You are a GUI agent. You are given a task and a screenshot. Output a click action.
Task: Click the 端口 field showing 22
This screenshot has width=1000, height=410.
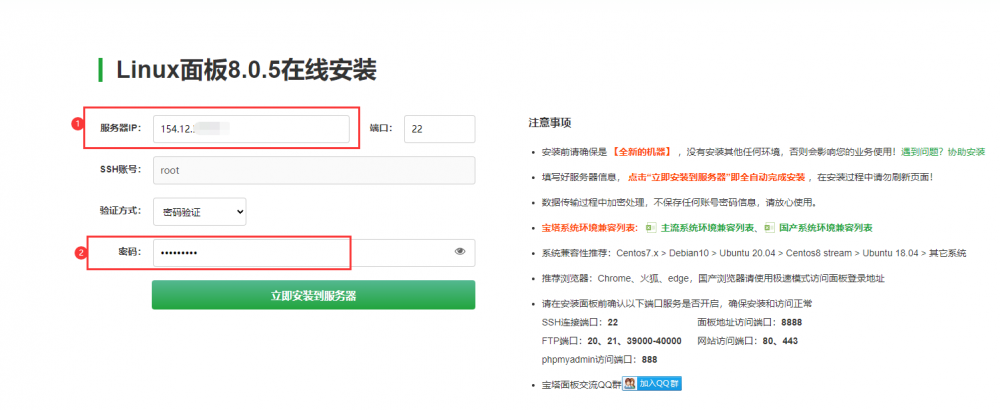tap(439, 129)
